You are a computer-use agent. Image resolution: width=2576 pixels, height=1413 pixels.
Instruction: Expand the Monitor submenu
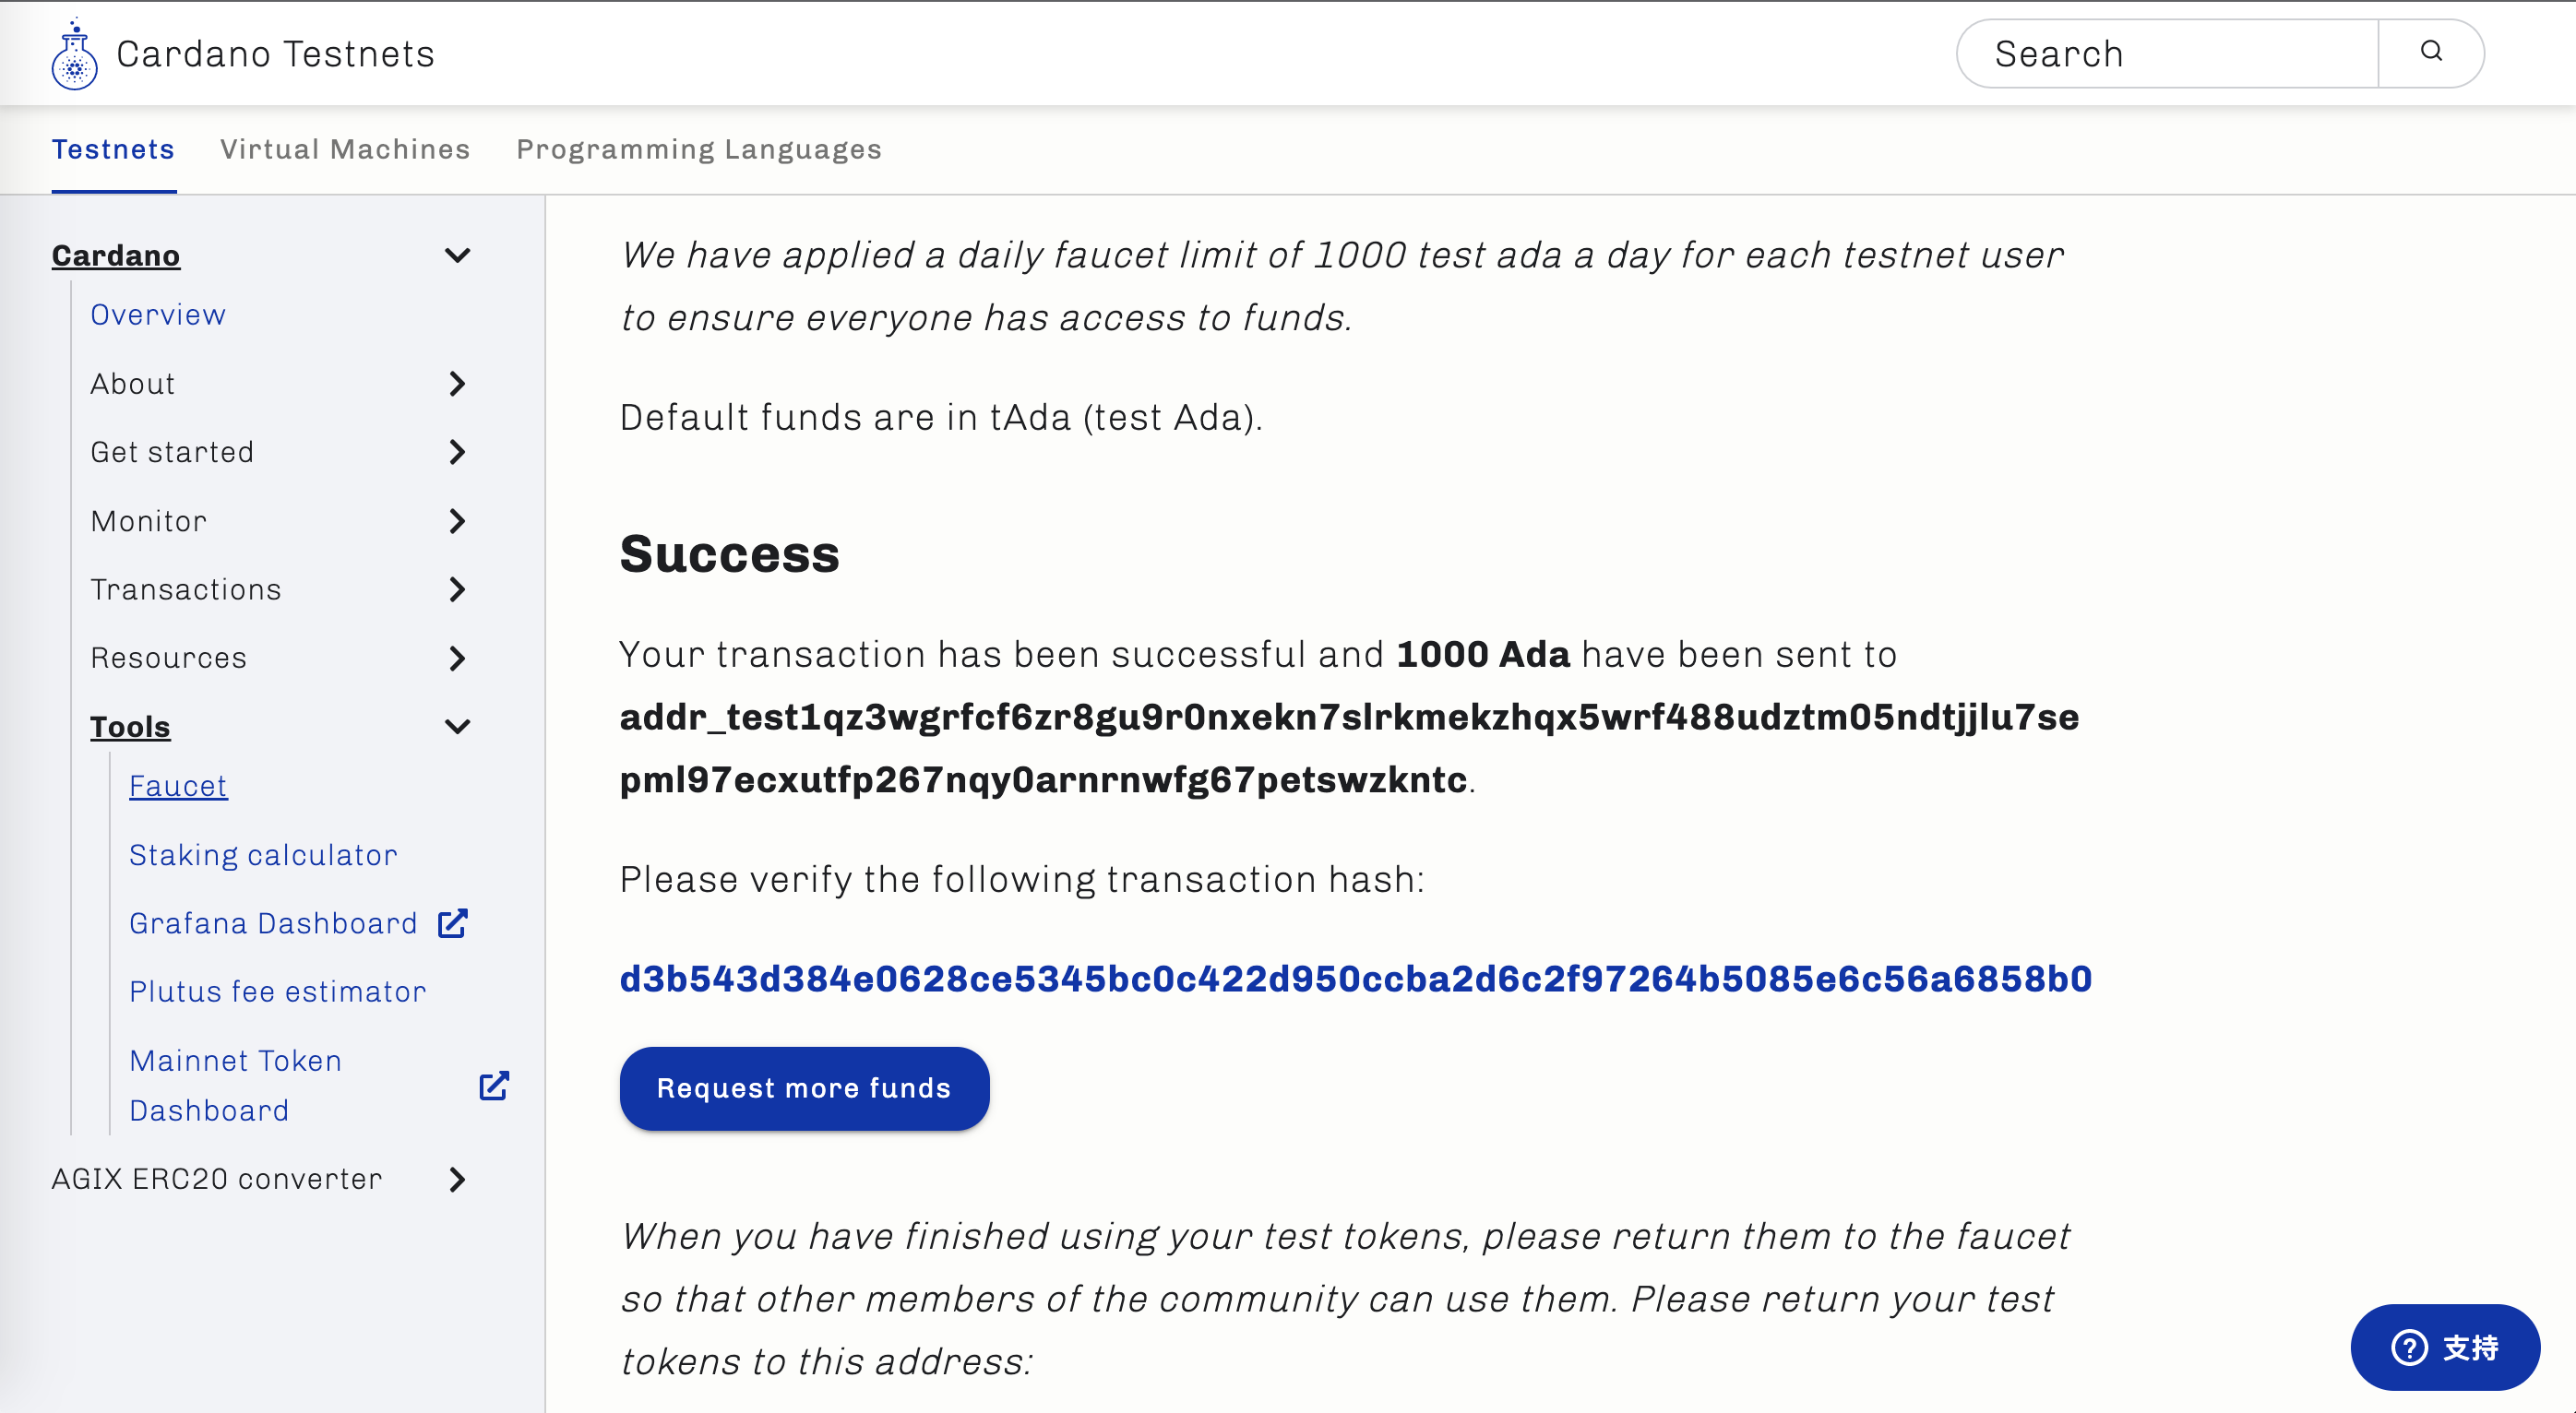pyautogui.click(x=457, y=521)
